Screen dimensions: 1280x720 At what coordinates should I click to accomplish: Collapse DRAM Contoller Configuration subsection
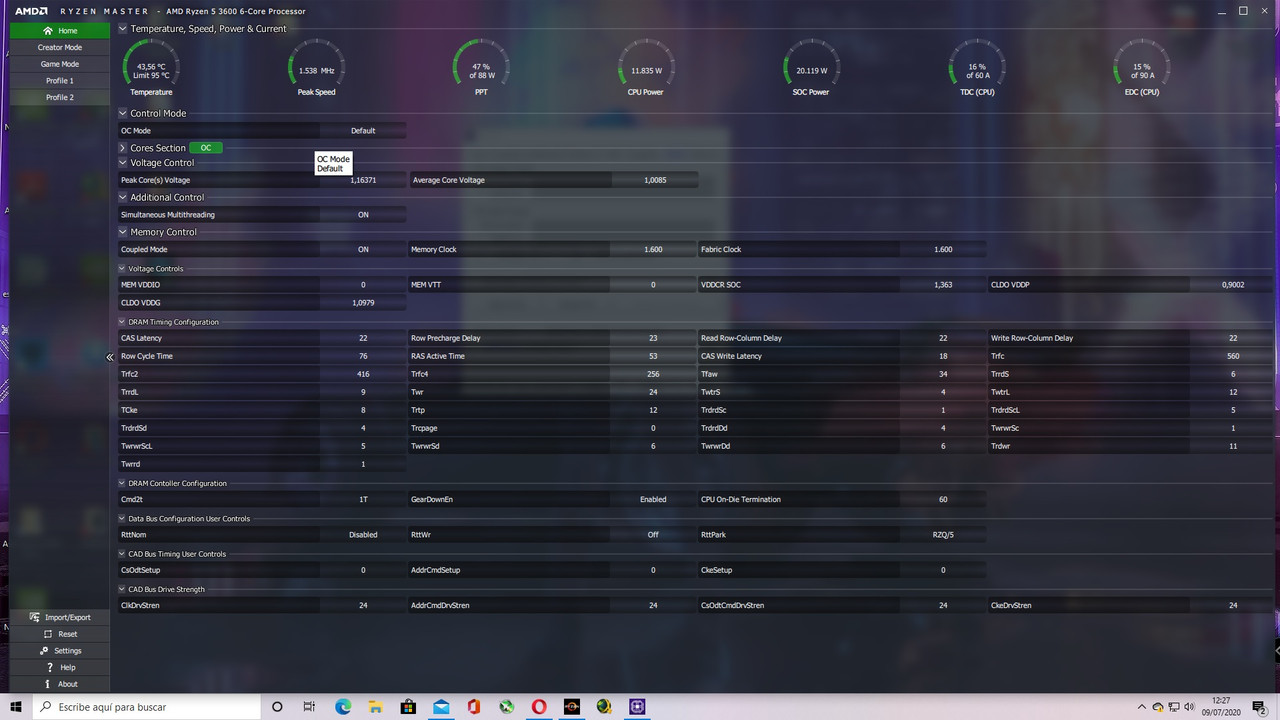[x=122, y=484]
